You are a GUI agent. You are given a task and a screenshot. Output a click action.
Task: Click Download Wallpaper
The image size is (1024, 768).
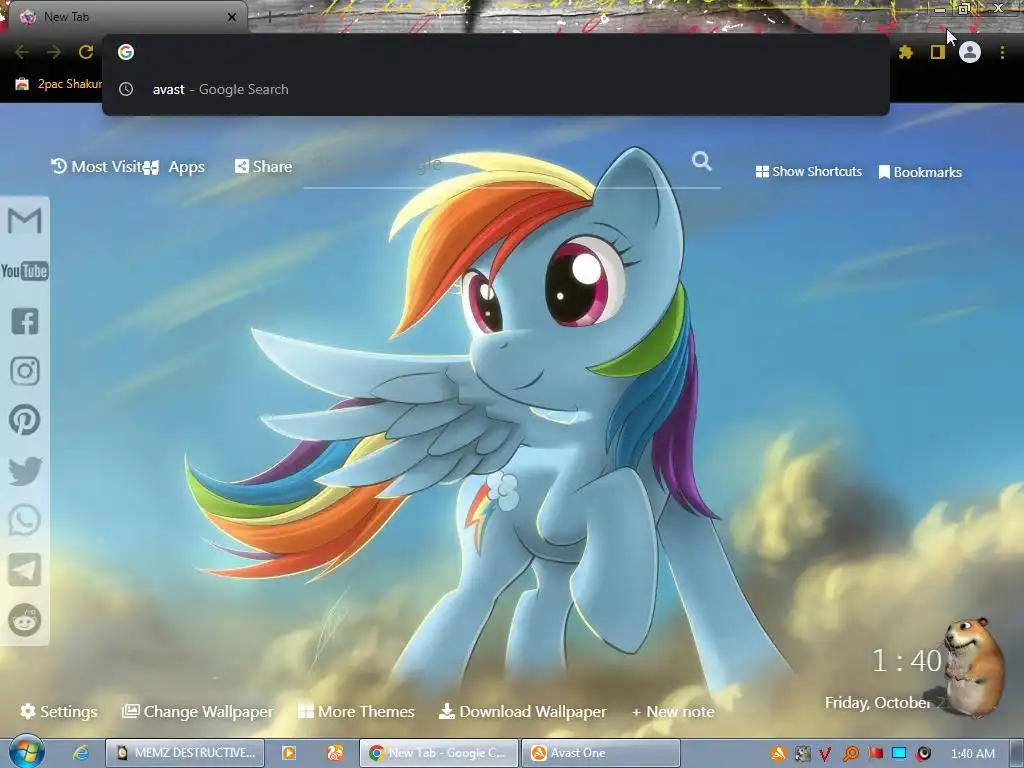tap(522, 712)
